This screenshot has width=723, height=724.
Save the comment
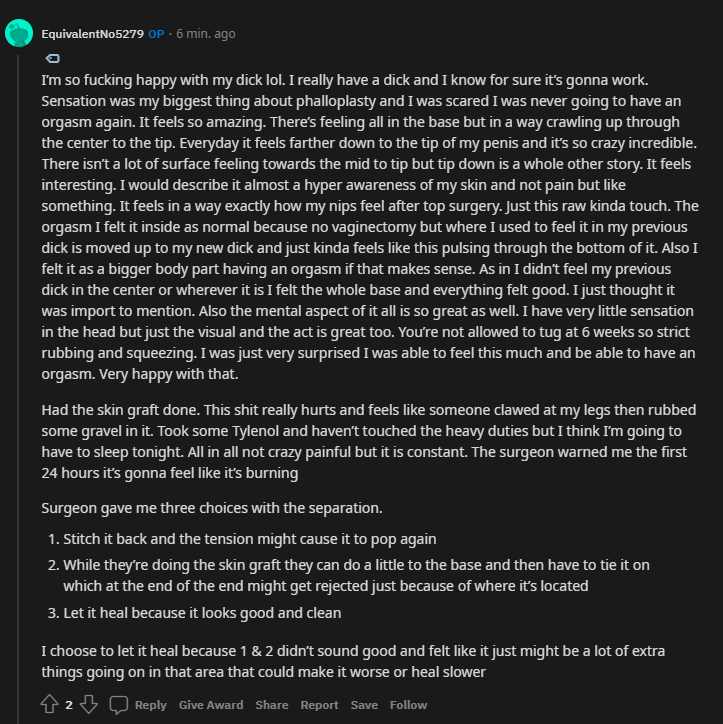[364, 705]
